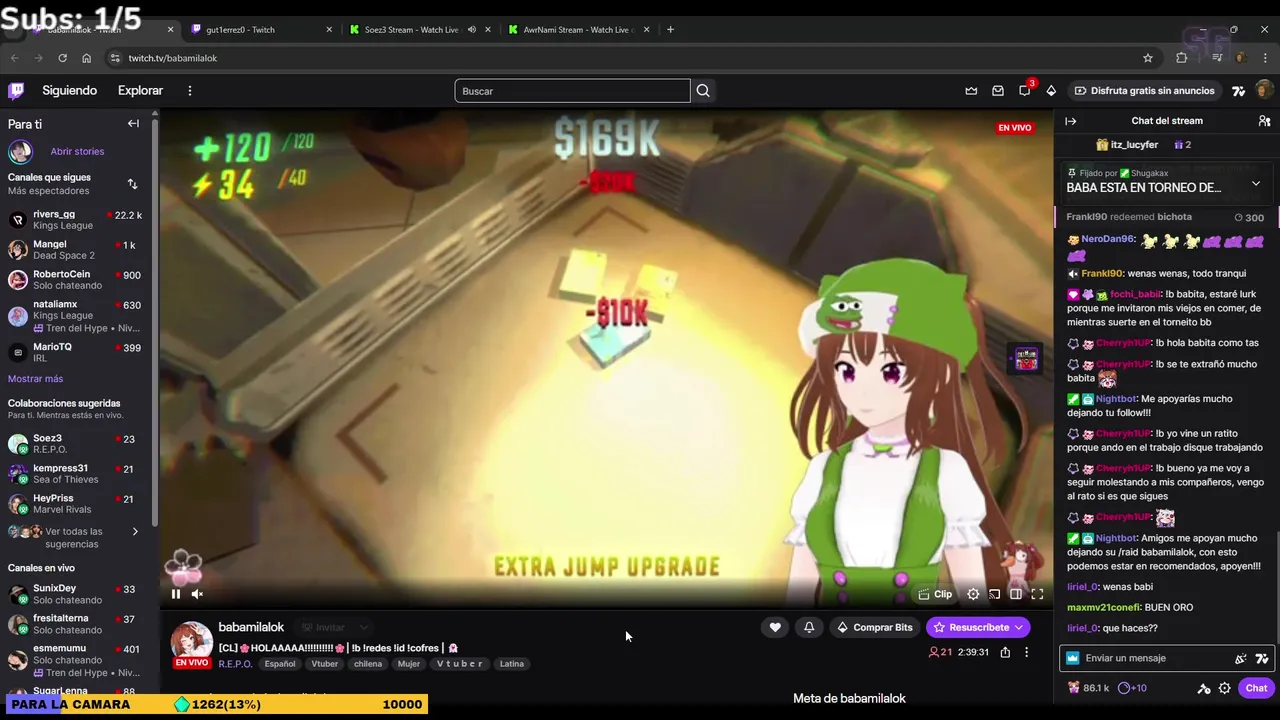Image resolution: width=1280 pixels, height=720 pixels.
Task: Toggle fullscreen video
Action: tap(1037, 594)
